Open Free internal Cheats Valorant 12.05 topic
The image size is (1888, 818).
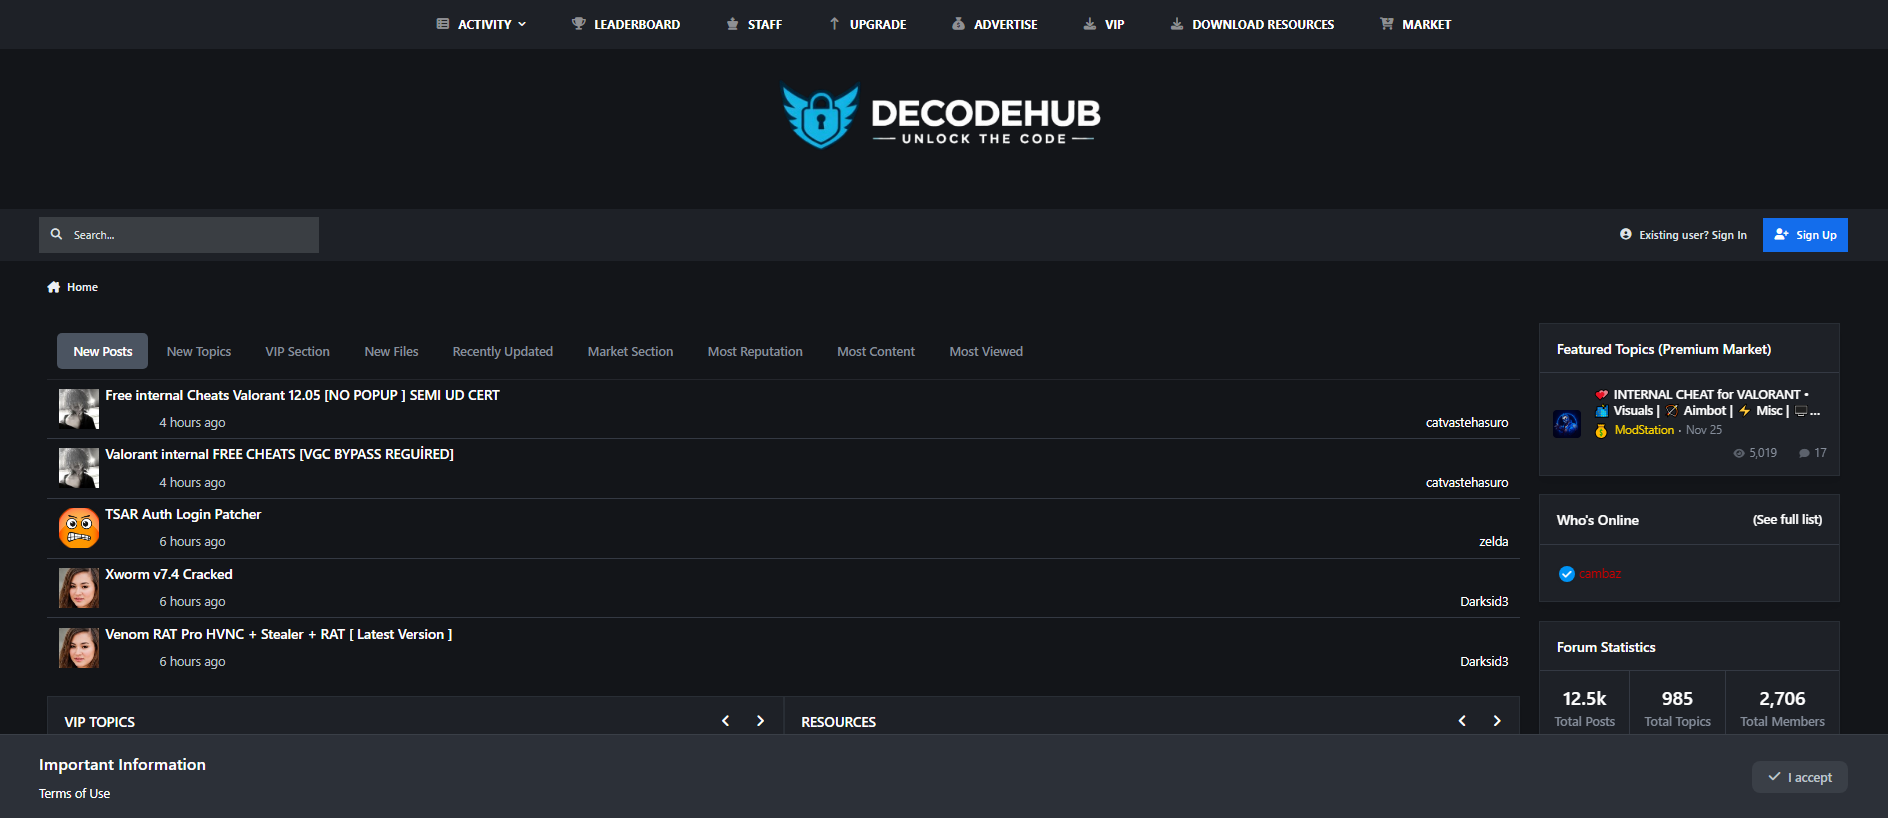click(x=302, y=395)
